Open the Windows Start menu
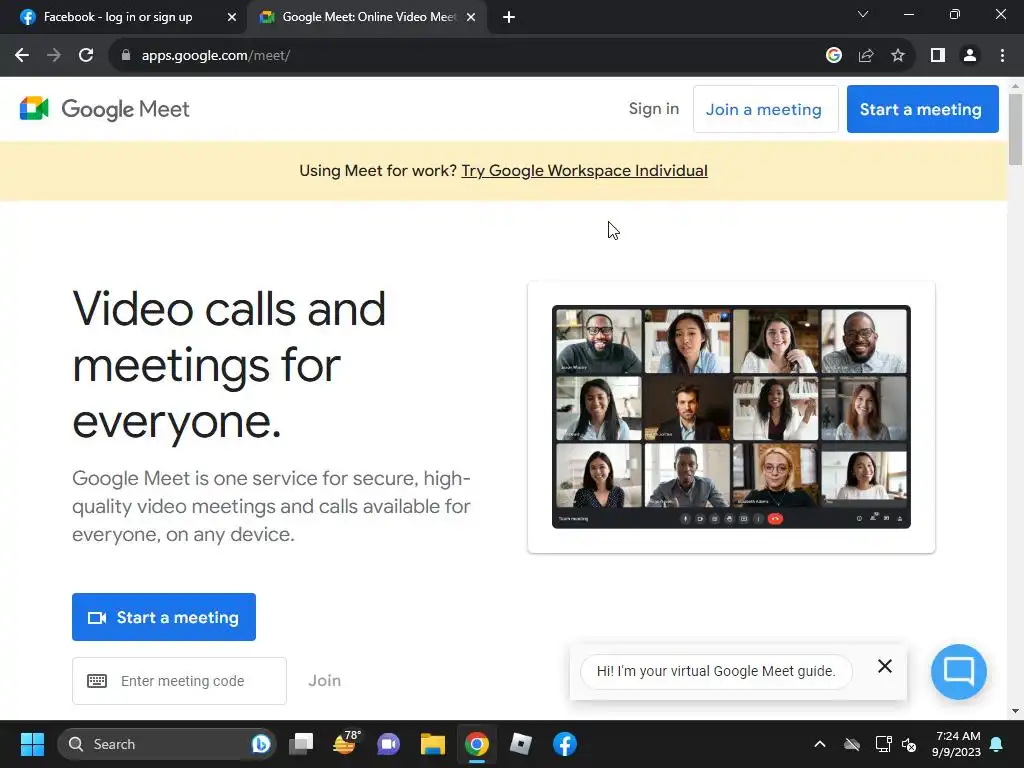This screenshot has height=768, width=1024. [32, 744]
